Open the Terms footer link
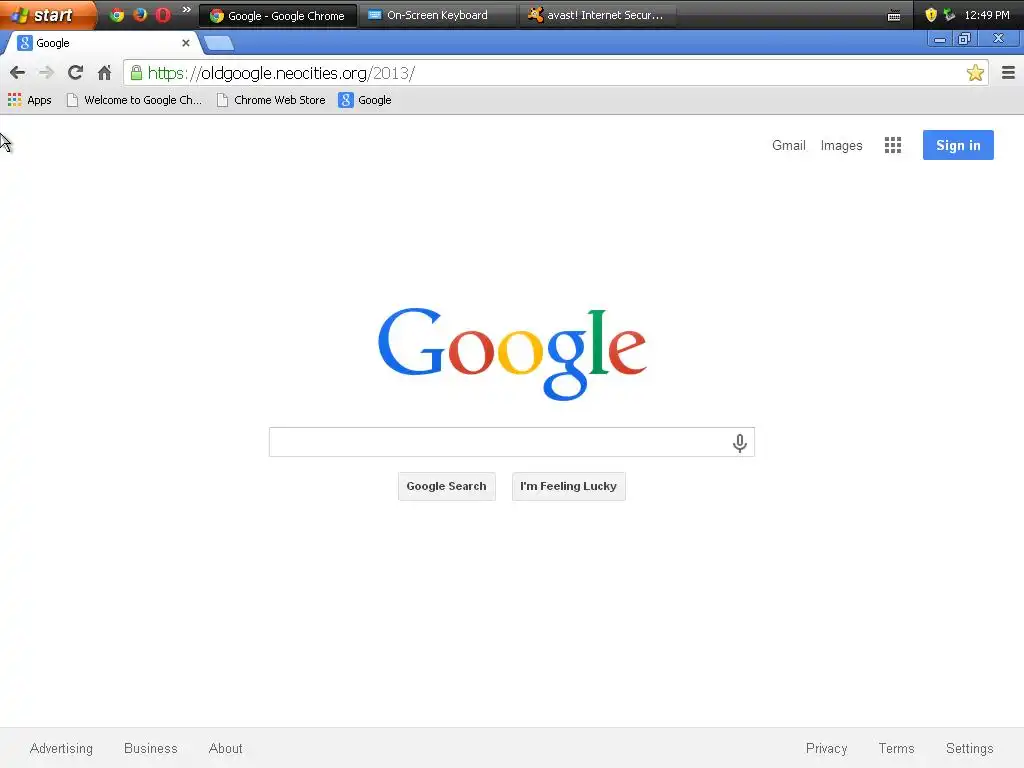Screen dimensions: 1024x768 click(x=896, y=748)
